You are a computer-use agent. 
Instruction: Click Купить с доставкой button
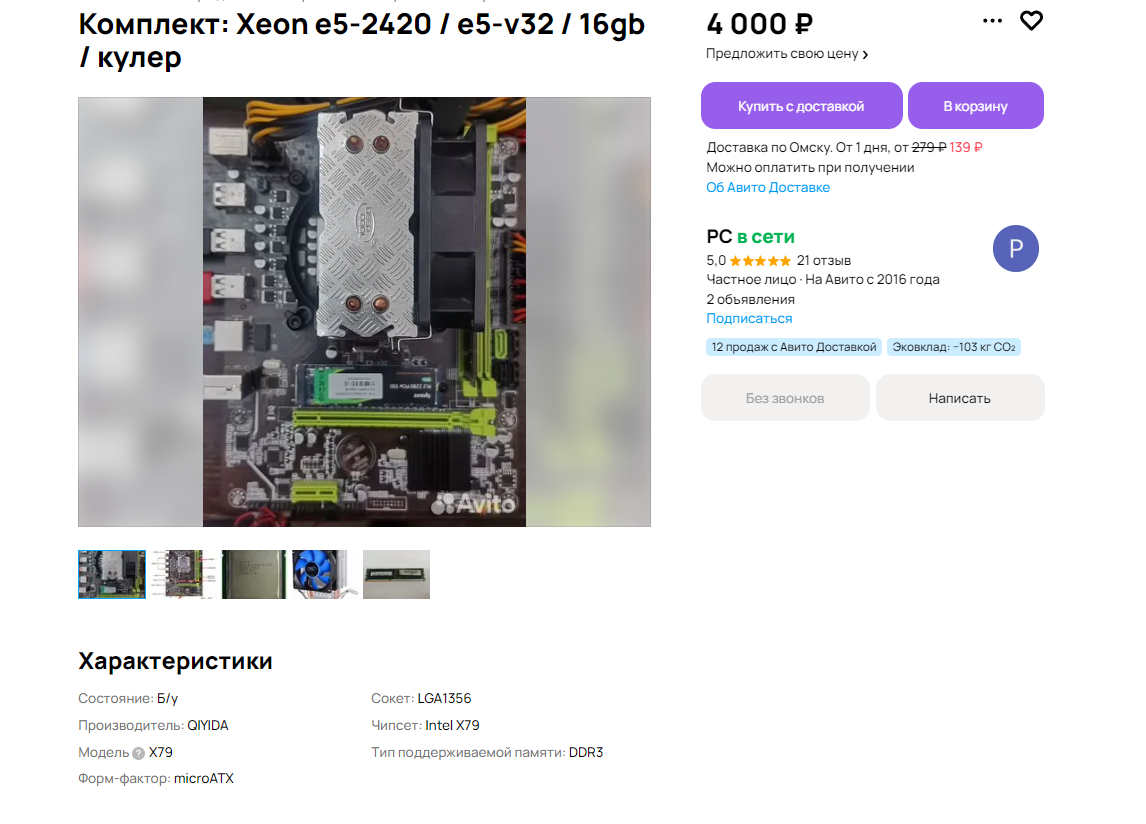(801, 106)
